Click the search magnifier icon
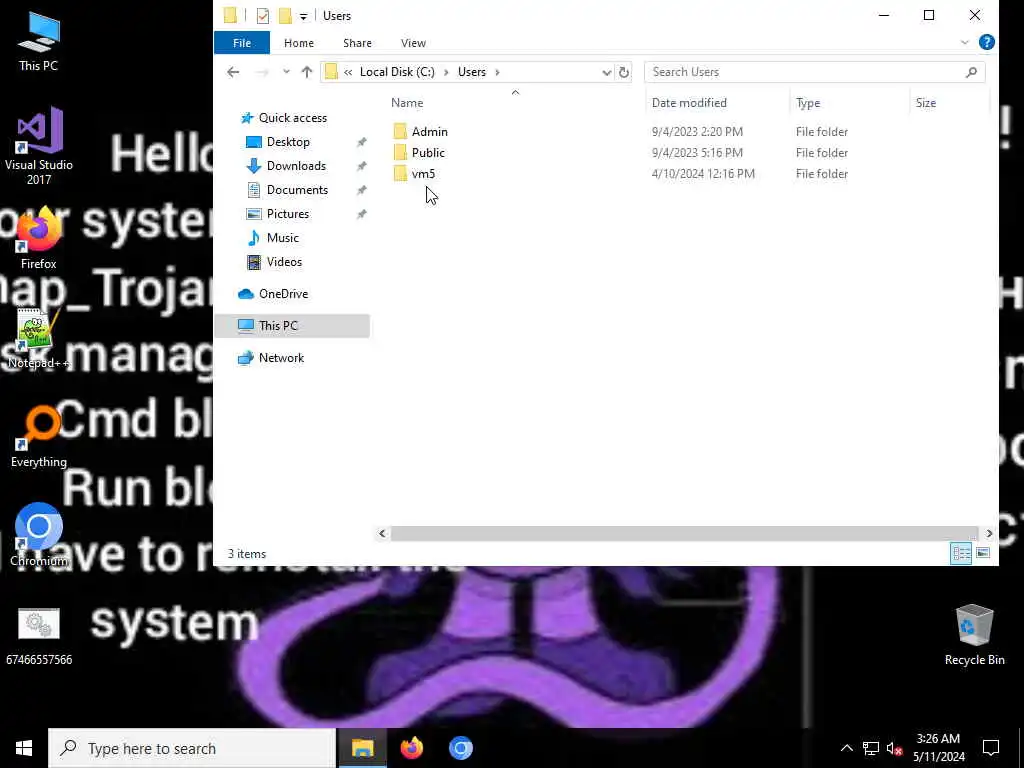The width and height of the screenshot is (1024, 768). [971, 72]
